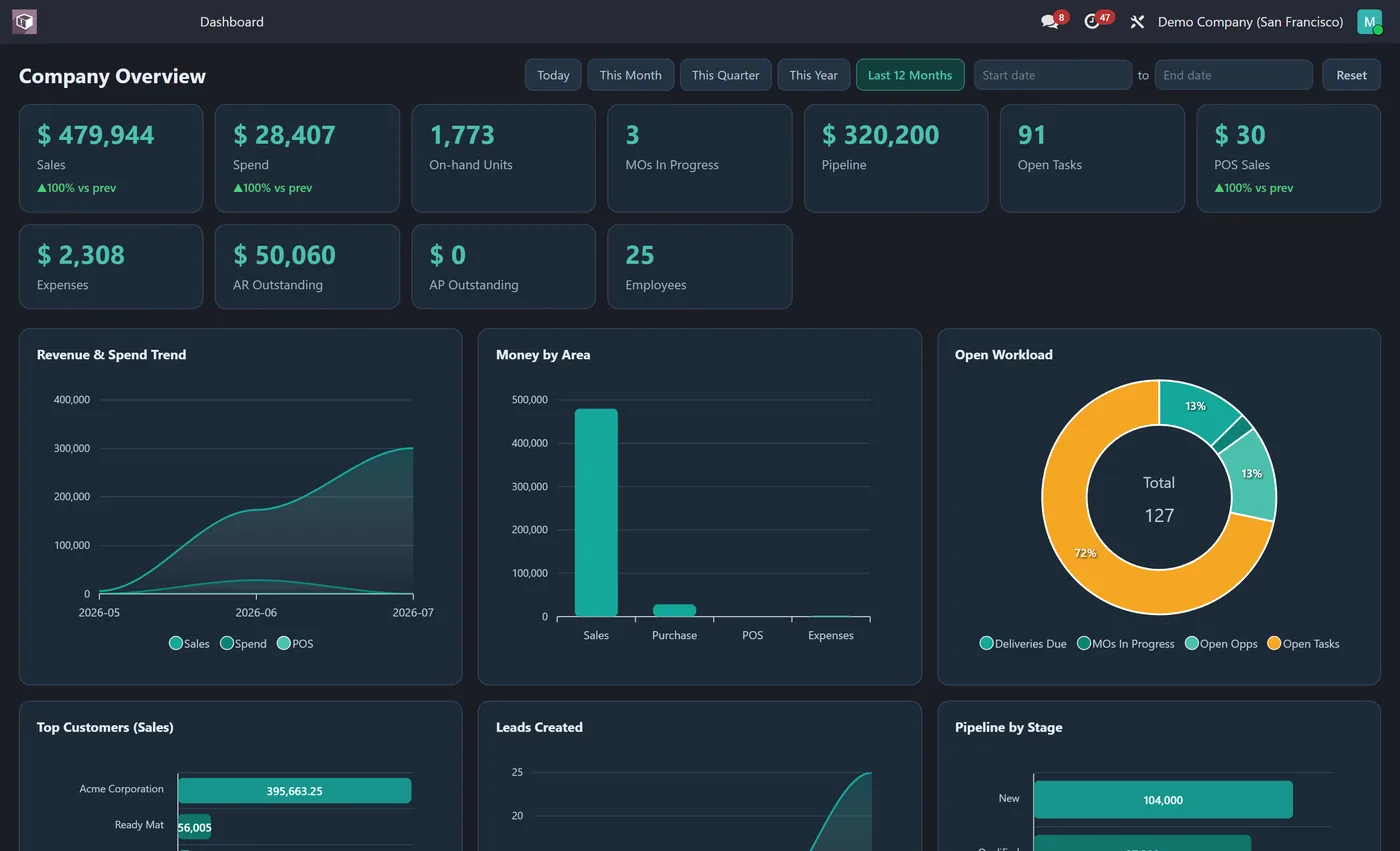Open the Spend $ 28,407 card

coord(307,158)
